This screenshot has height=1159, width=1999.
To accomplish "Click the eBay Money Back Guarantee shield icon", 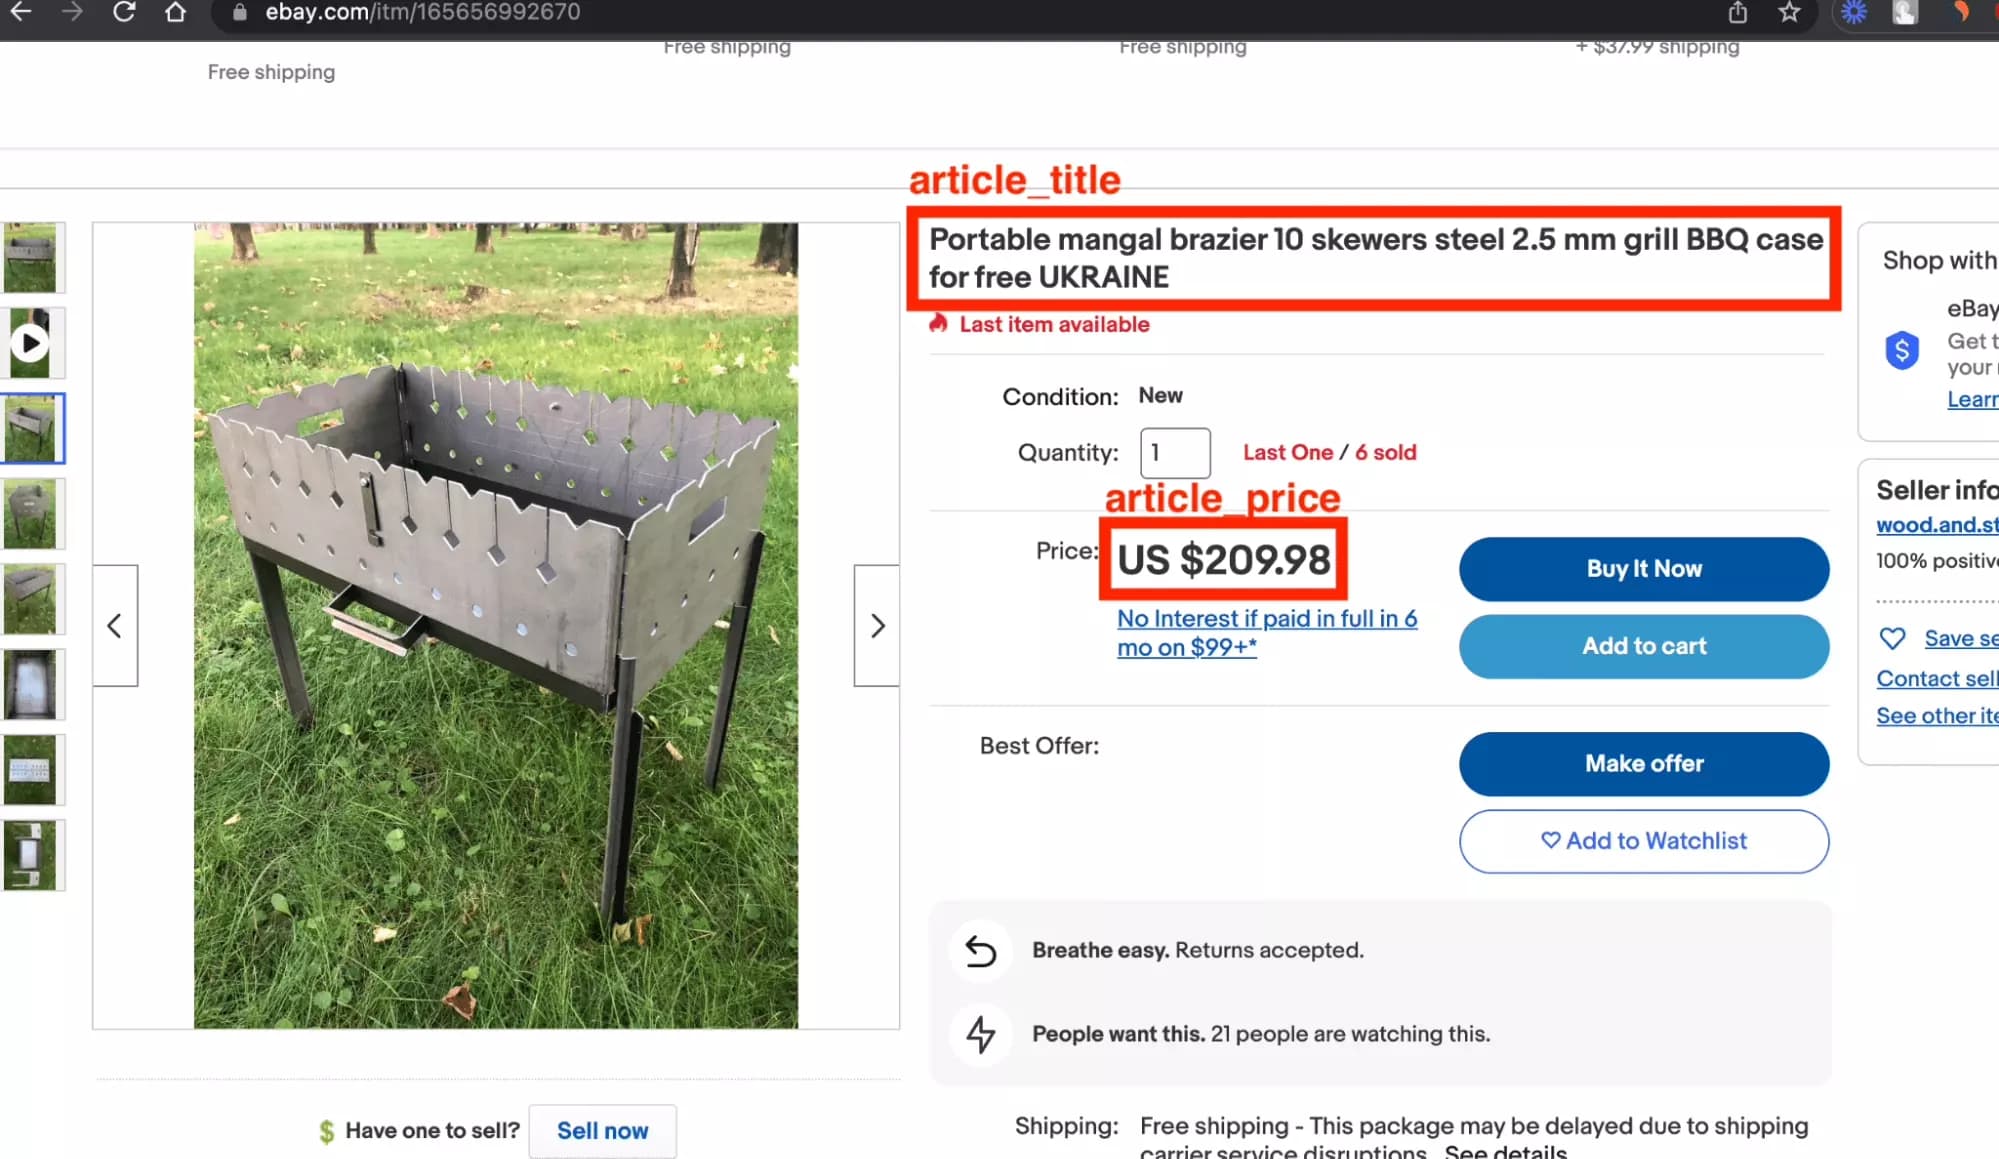I will (x=1902, y=350).
